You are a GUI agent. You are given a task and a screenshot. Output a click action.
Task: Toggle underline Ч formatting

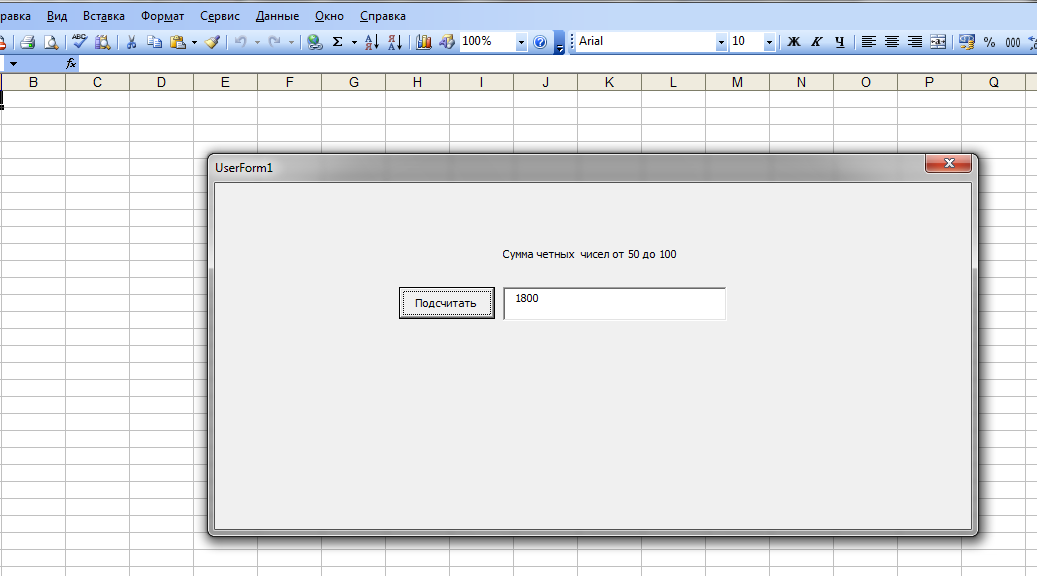[840, 42]
